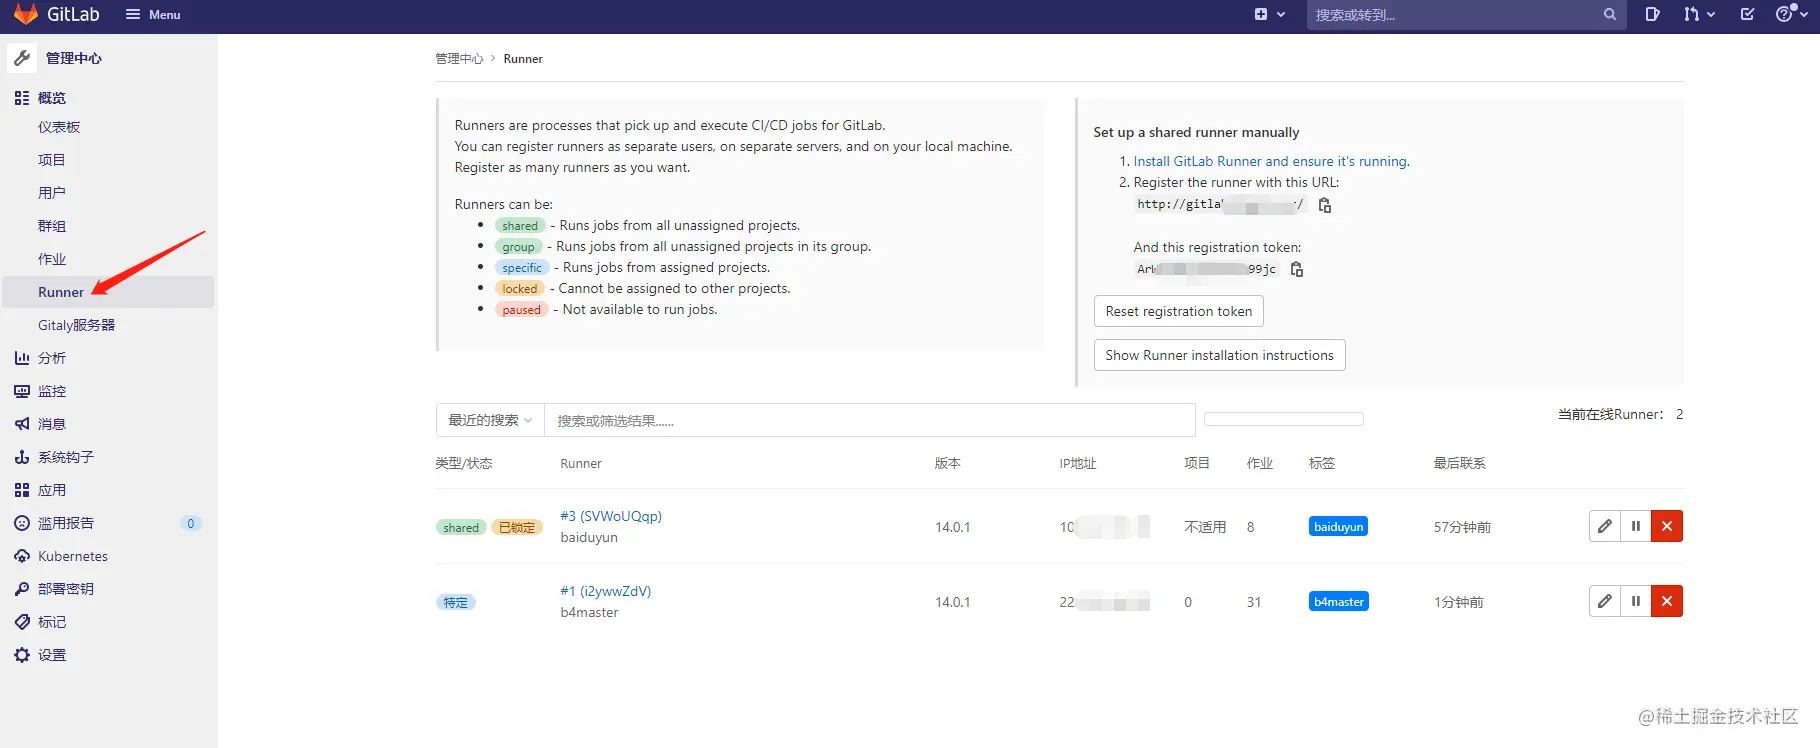Click the baiduyun tag label
The image size is (1820, 748).
[1338, 526]
